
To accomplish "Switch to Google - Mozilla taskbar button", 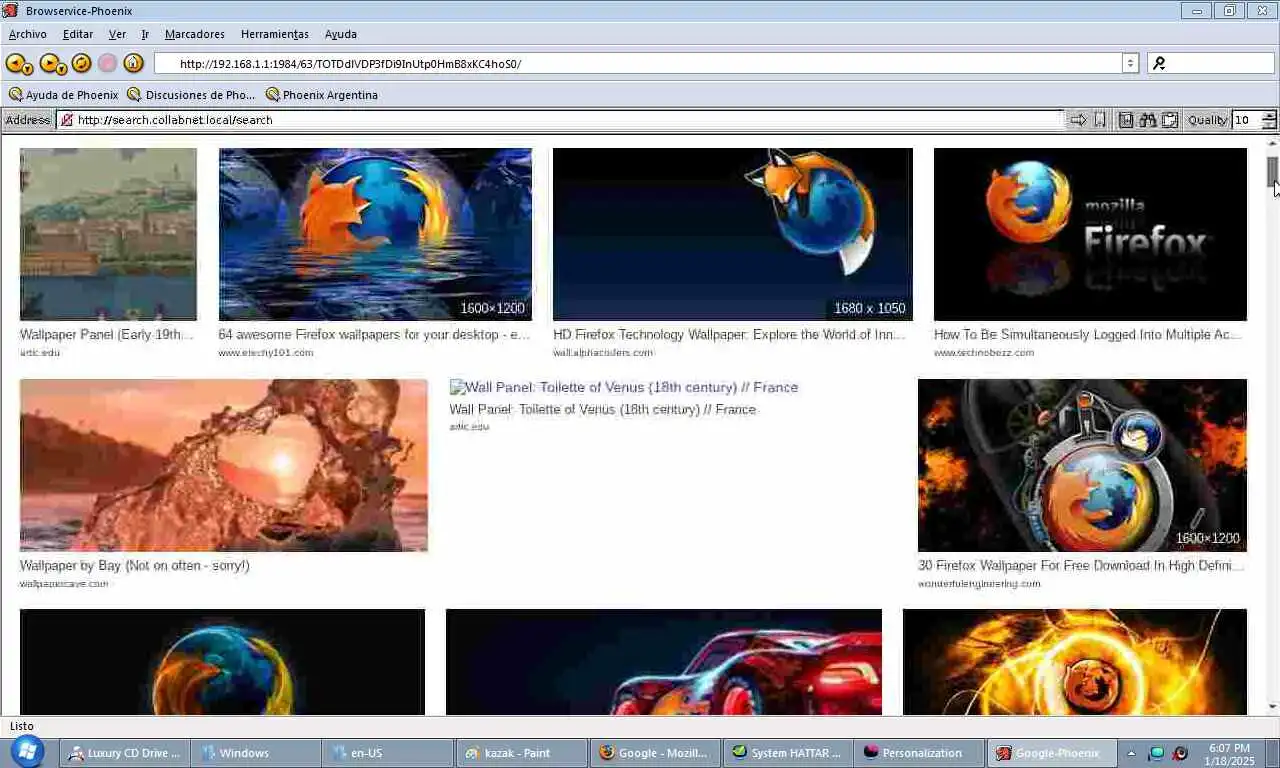I will (x=654, y=753).
